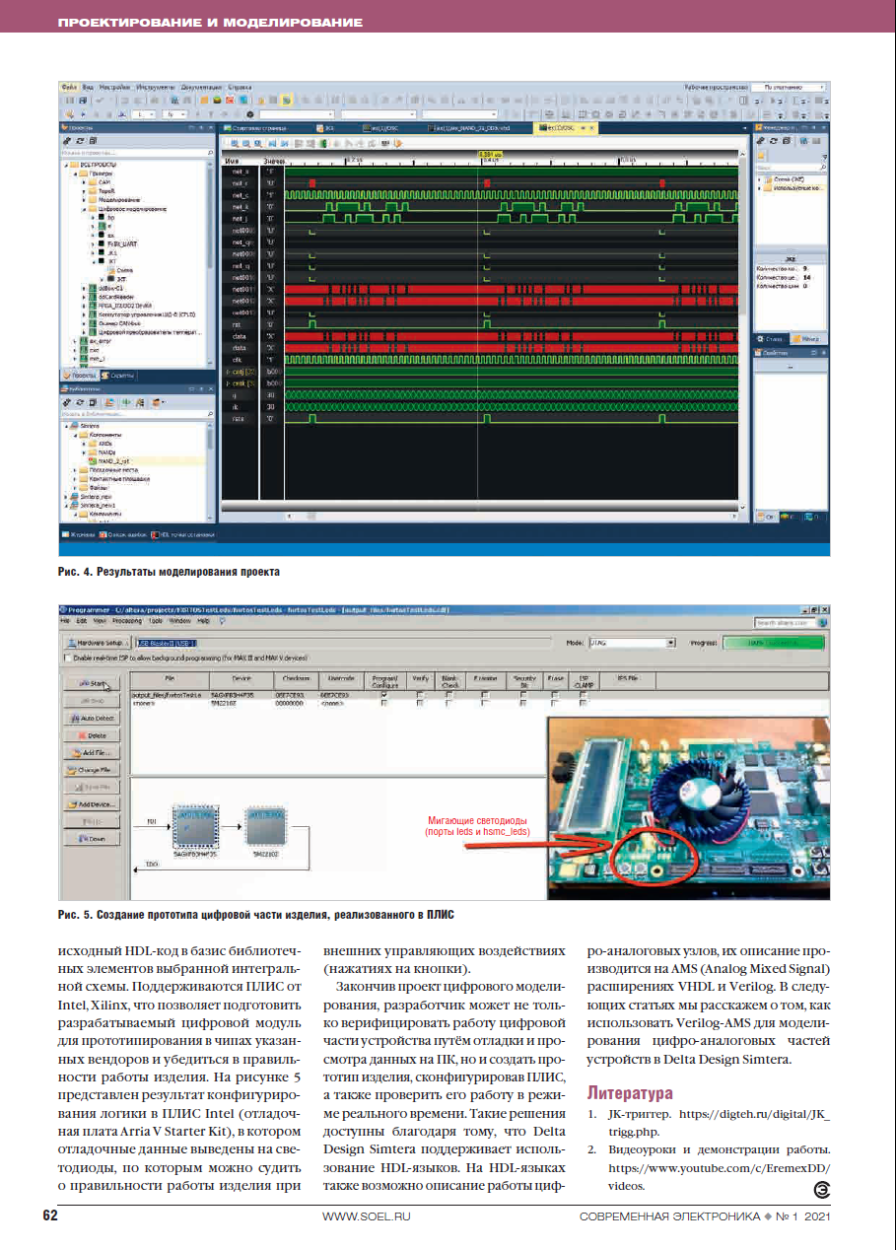Click the Add File... button
This screenshot has height=1250, width=896.
point(90,752)
